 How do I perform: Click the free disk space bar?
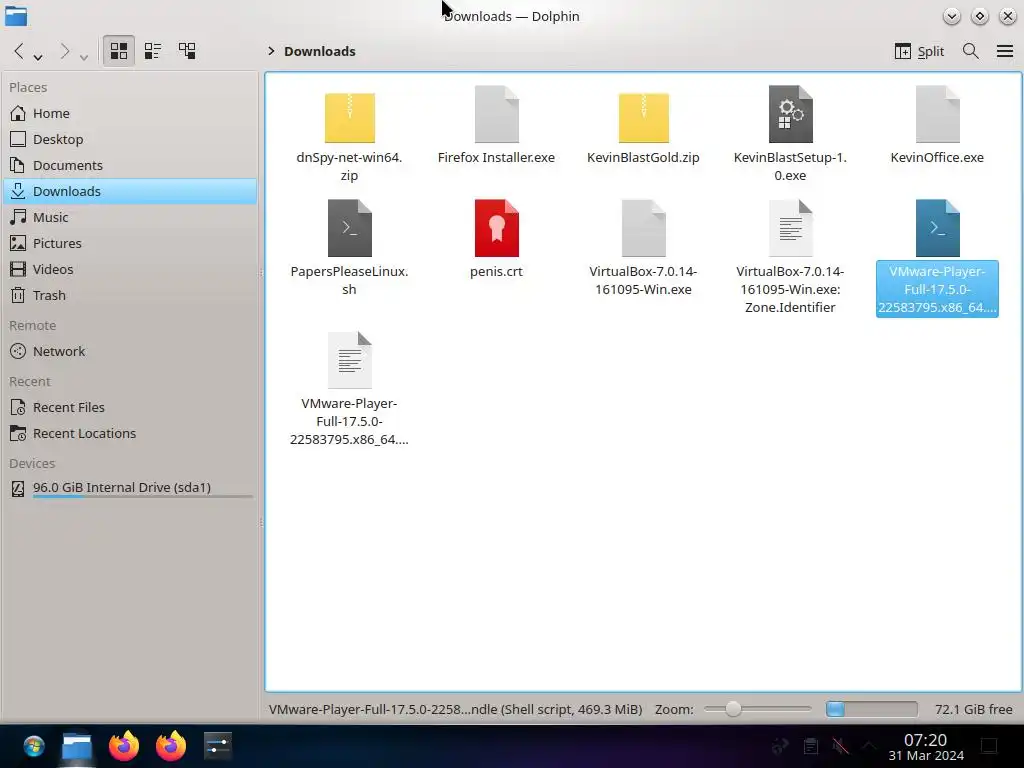[871, 709]
